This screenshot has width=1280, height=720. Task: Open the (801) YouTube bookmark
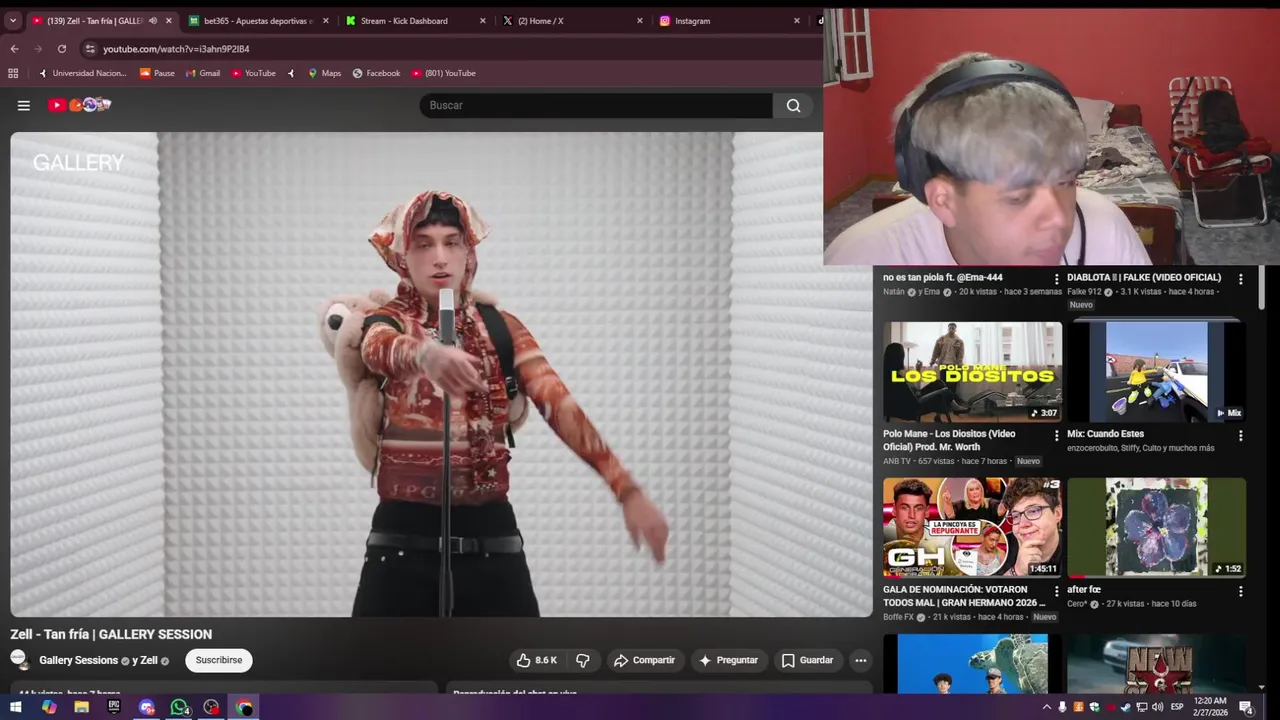pyautogui.click(x=443, y=73)
